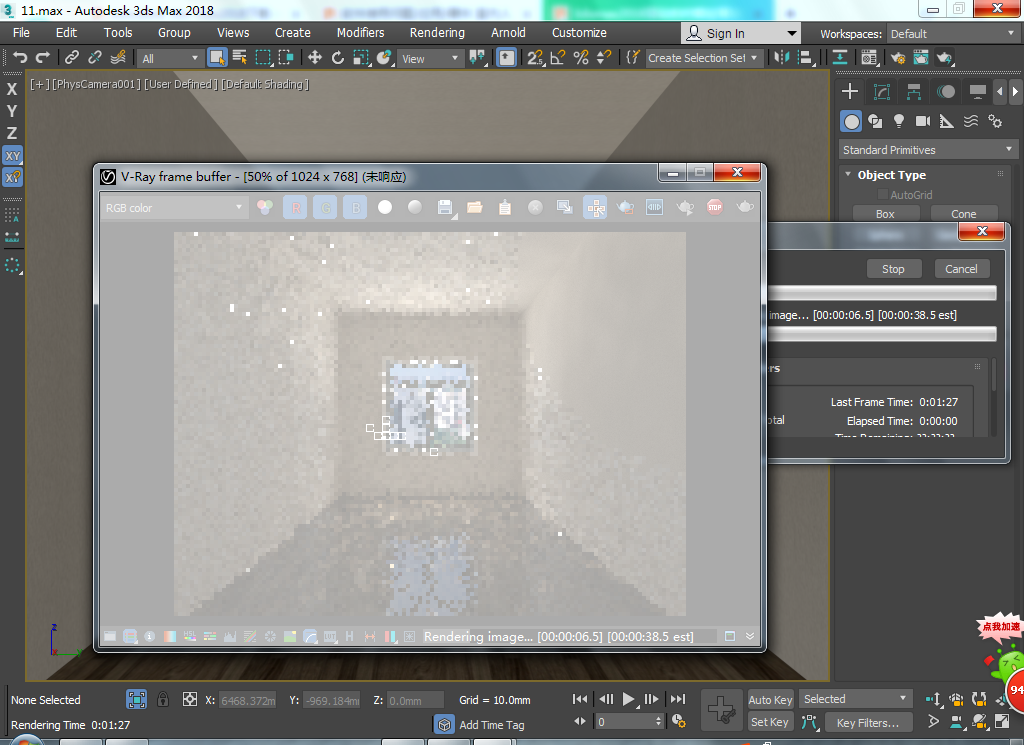The height and width of the screenshot is (745, 1024).
Task: Open the Create Selection Set dropdown
Action: (703, 58)
